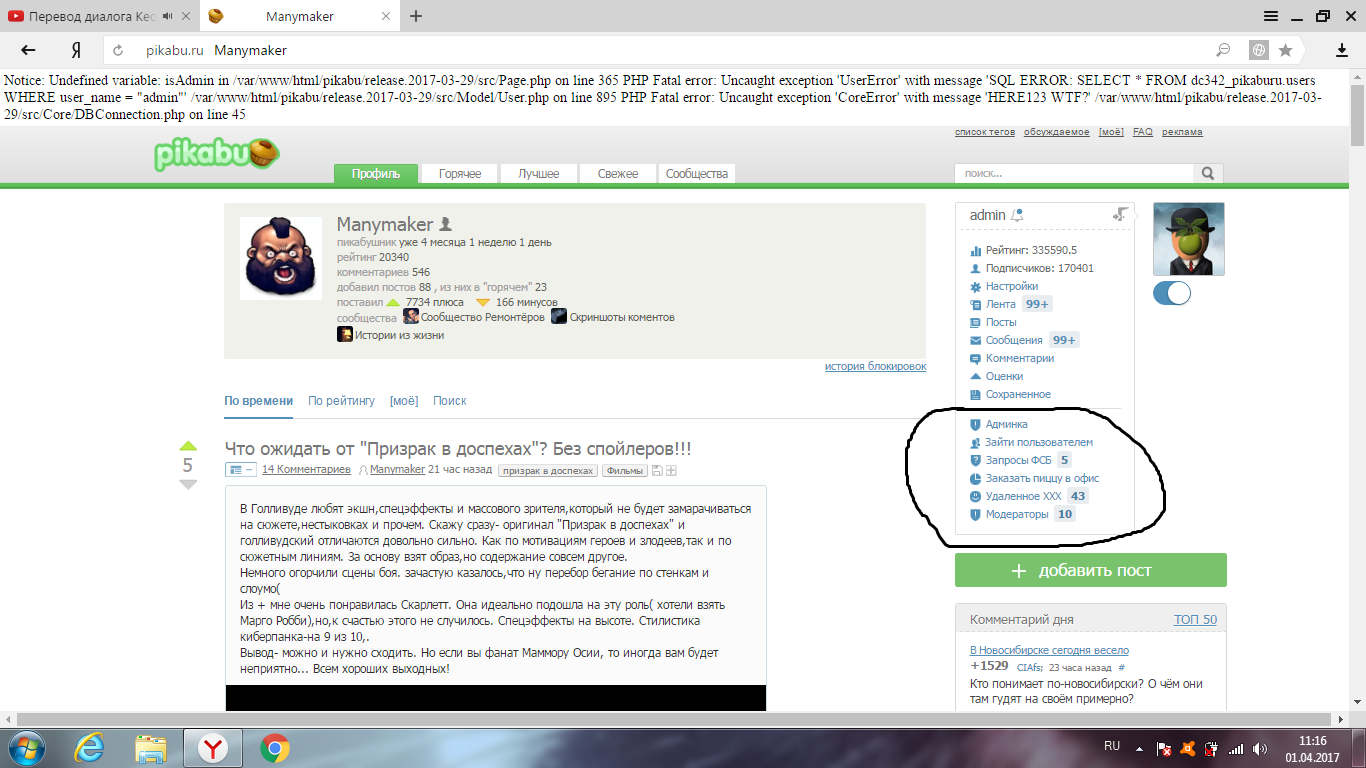Switch to the "Горячее" tab
Screen dimensions: 1366x768
click(459, 174)
